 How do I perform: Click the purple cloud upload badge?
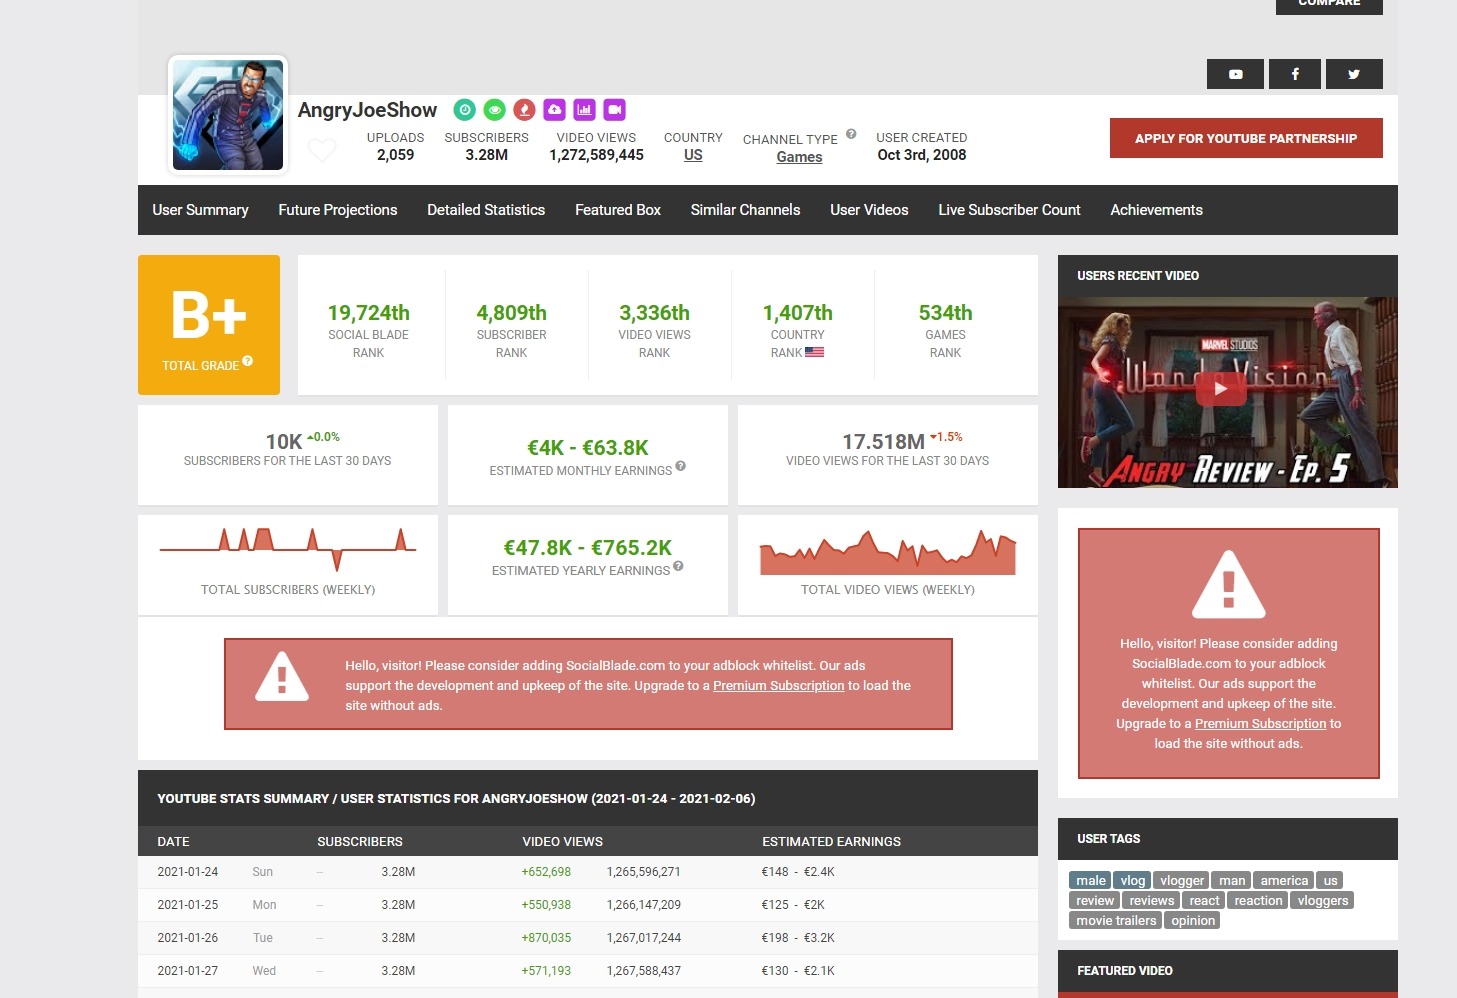pos(554,110)
